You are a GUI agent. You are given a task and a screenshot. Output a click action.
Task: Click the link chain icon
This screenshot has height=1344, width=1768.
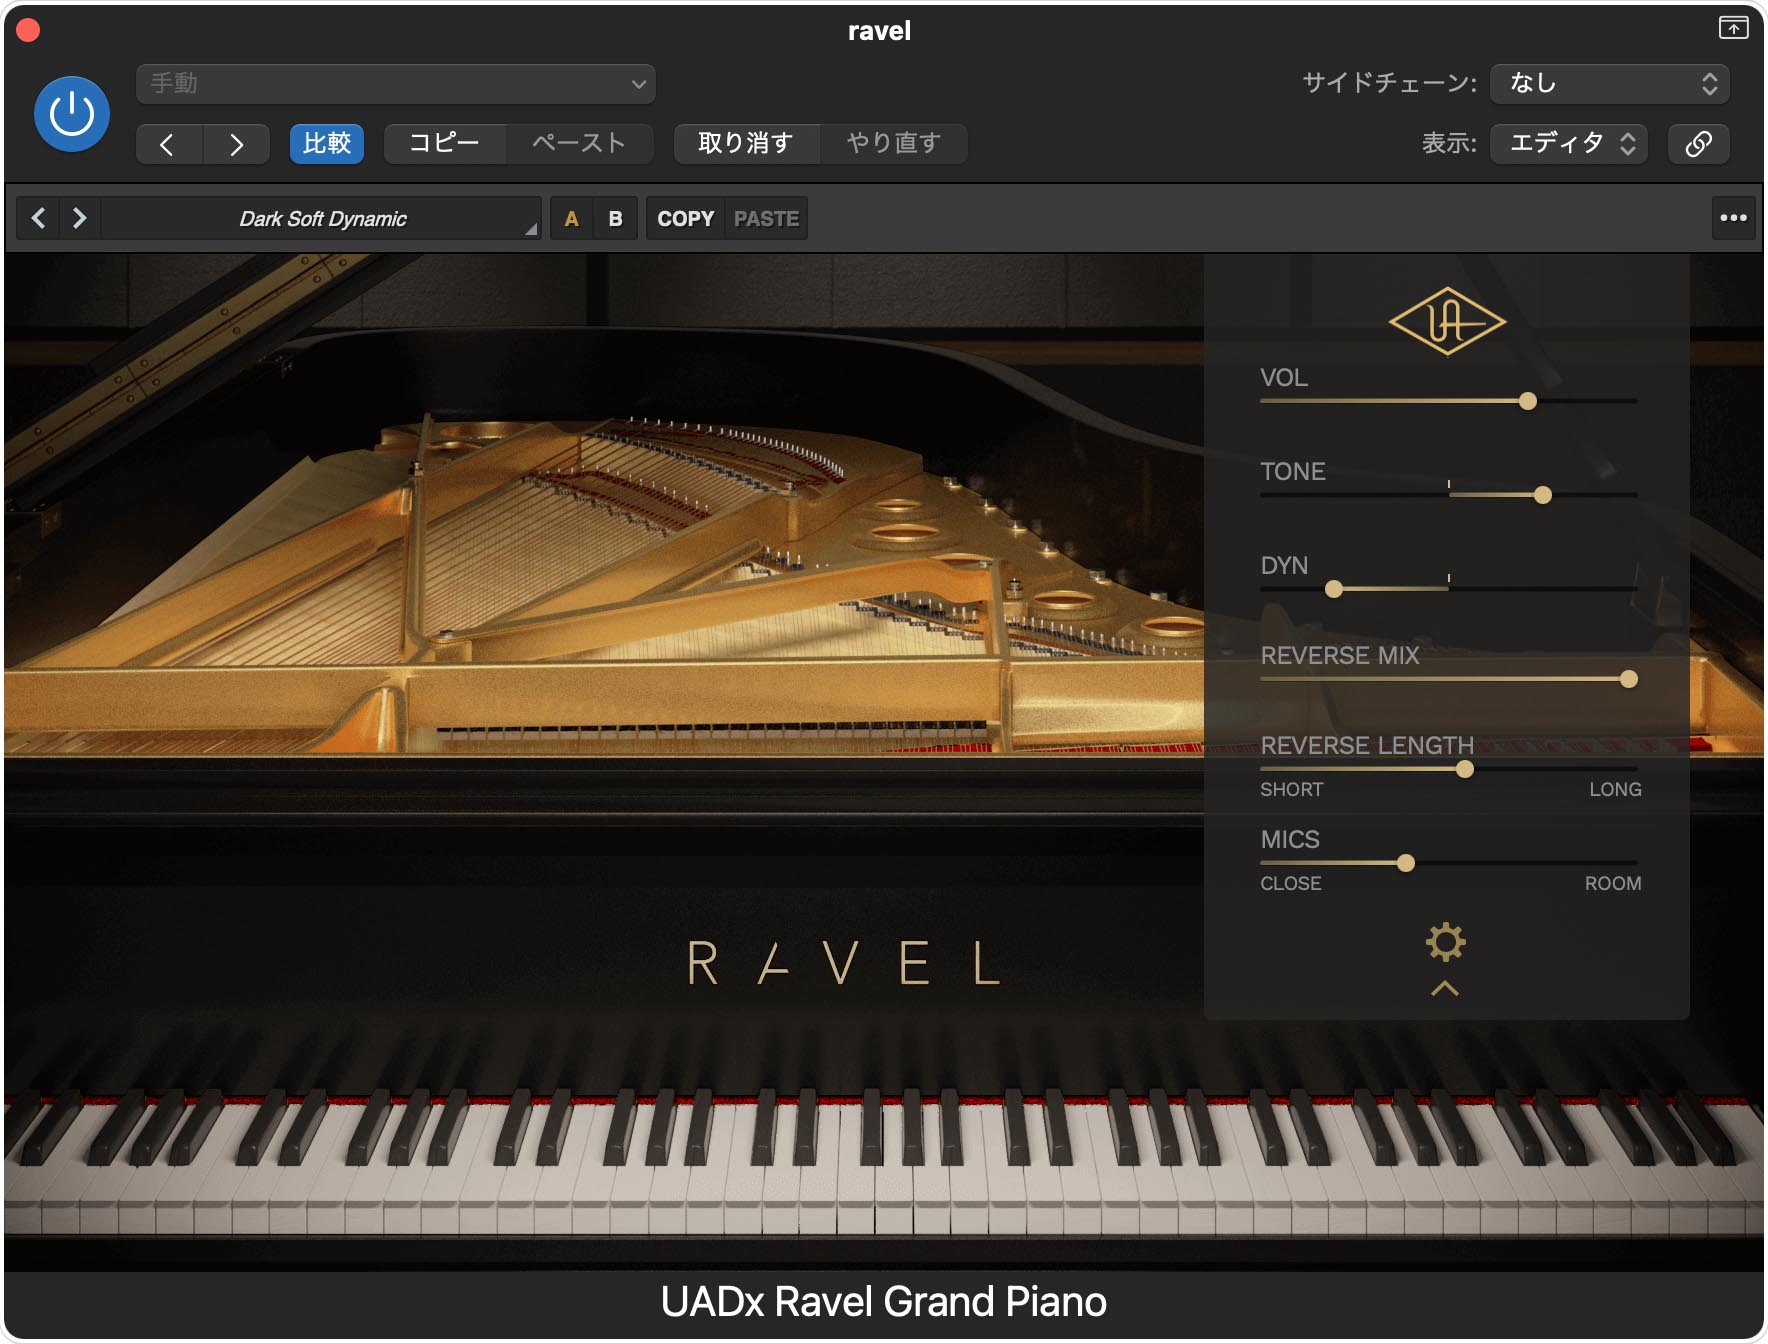pyautogui.click(x=1699, y=144)
